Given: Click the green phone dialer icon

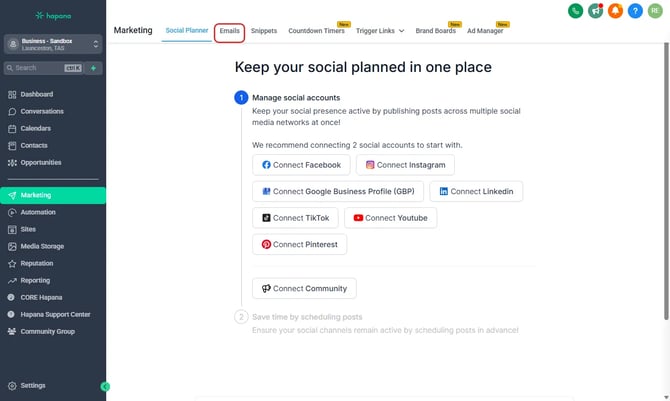Looking at the screenshot, I should coord(575,11).
